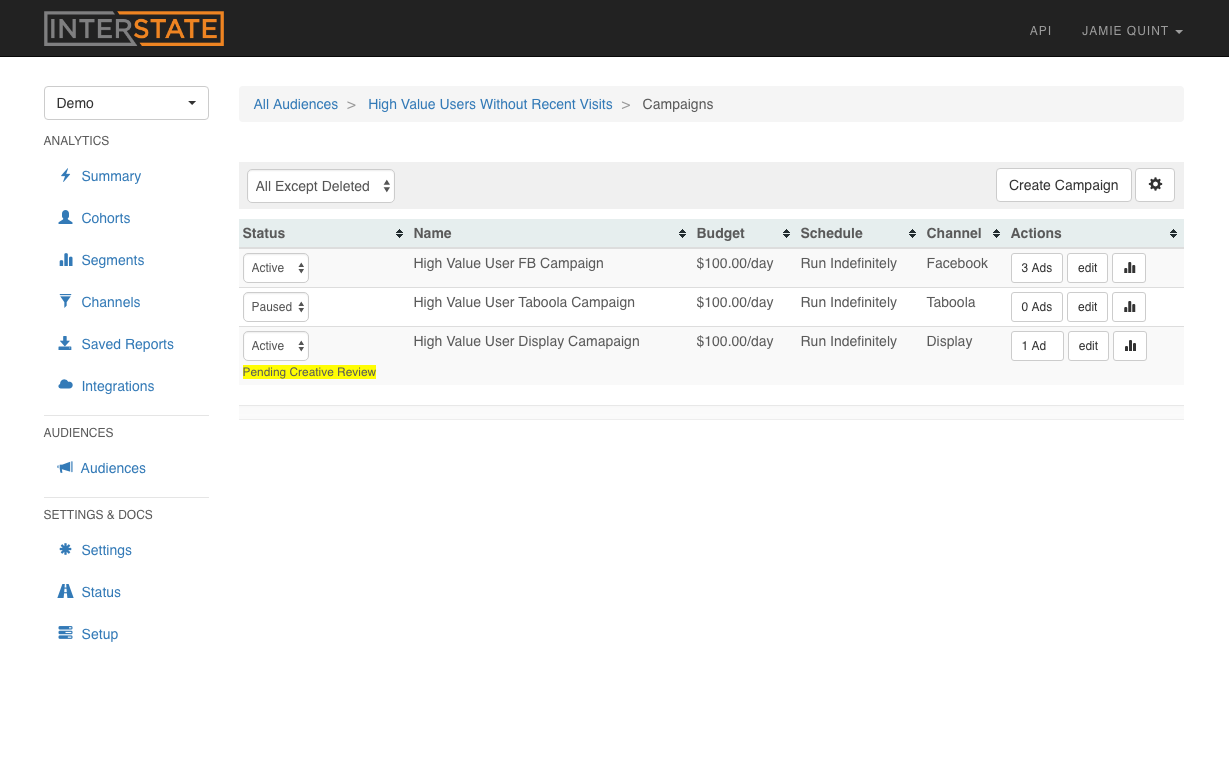1229x769 pixels.
Task: Click the Interstate logo
Action: (134, 29)
